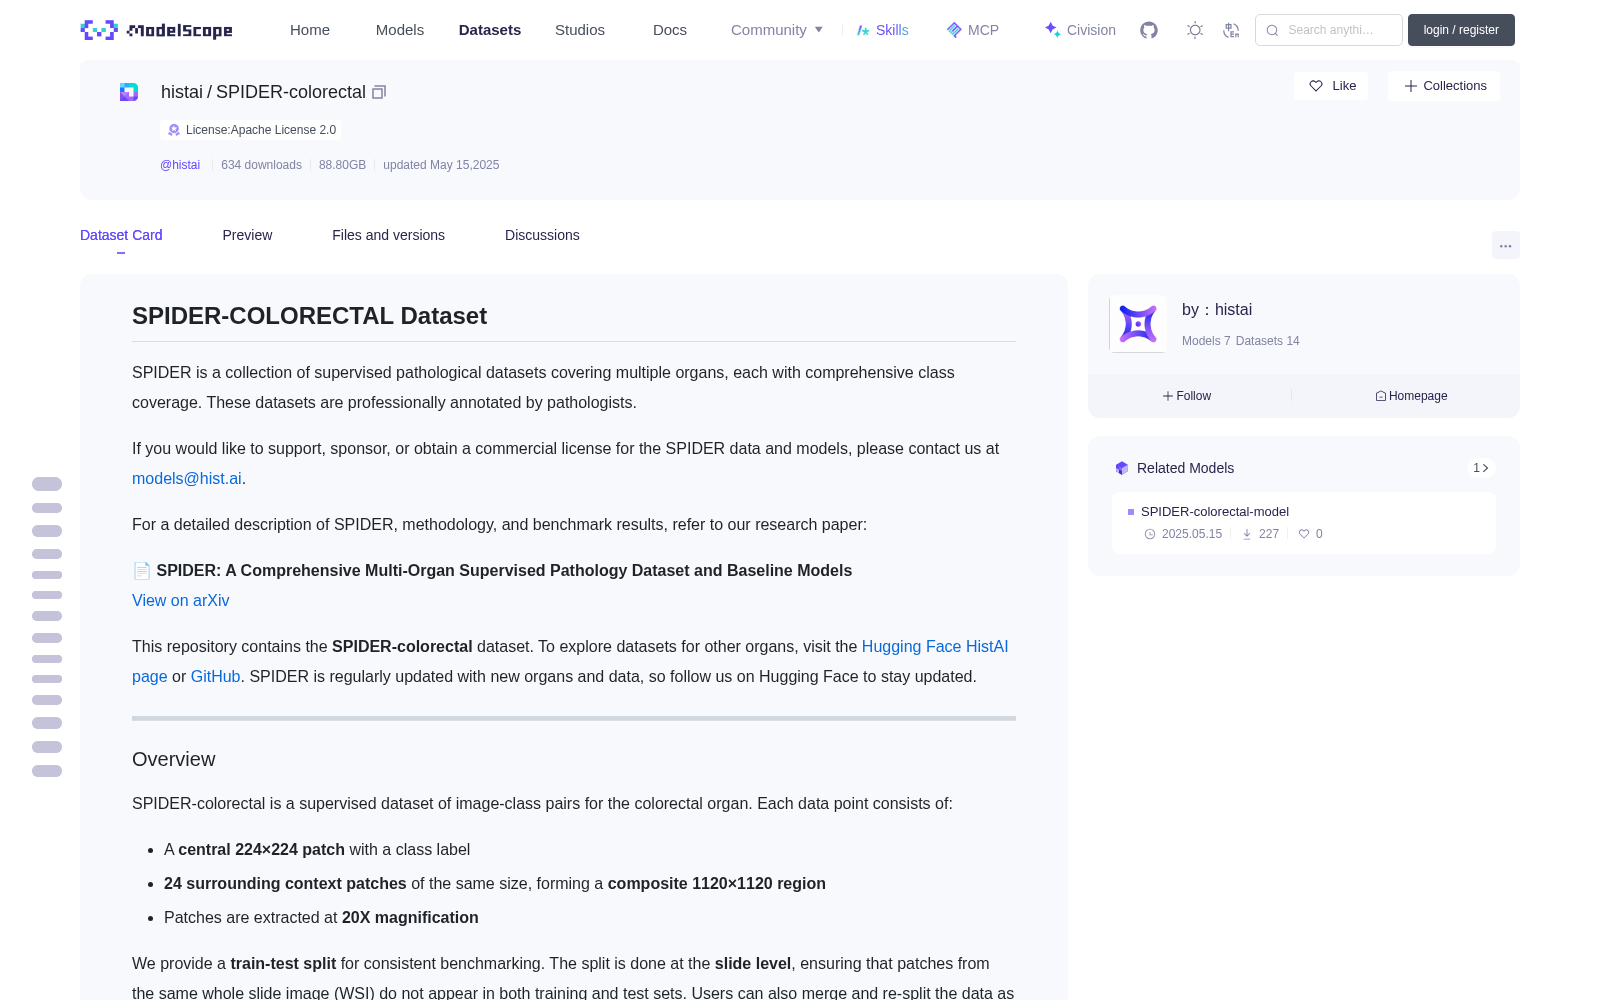Click the histai name in sidebar card
The image size is (1600, 1000).
pos(1233,310)
